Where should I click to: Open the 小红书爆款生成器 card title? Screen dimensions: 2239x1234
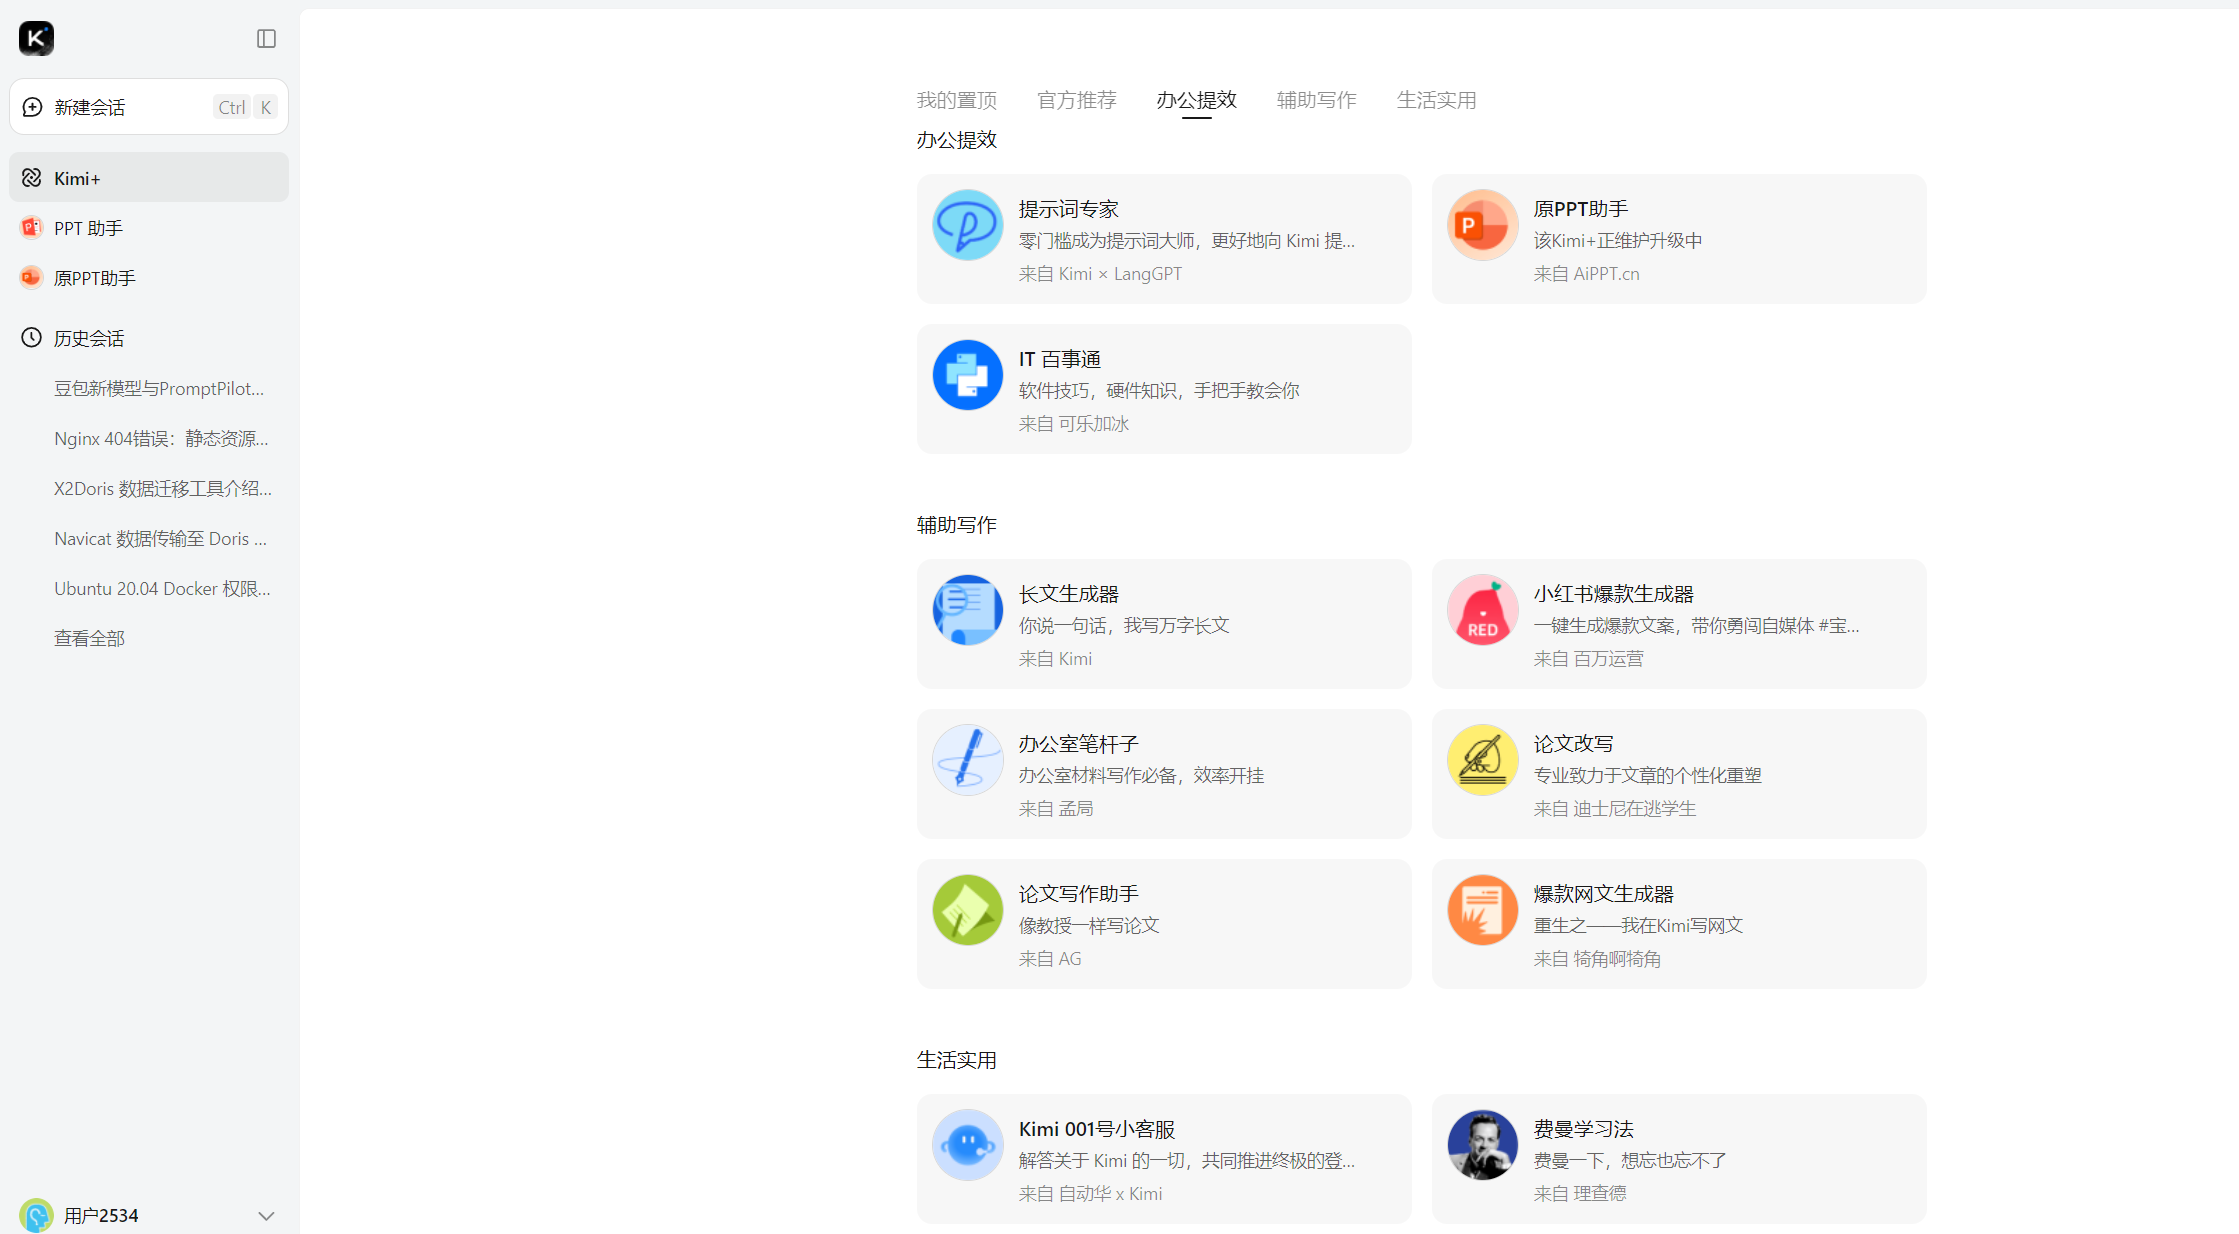coord(1613,594)
